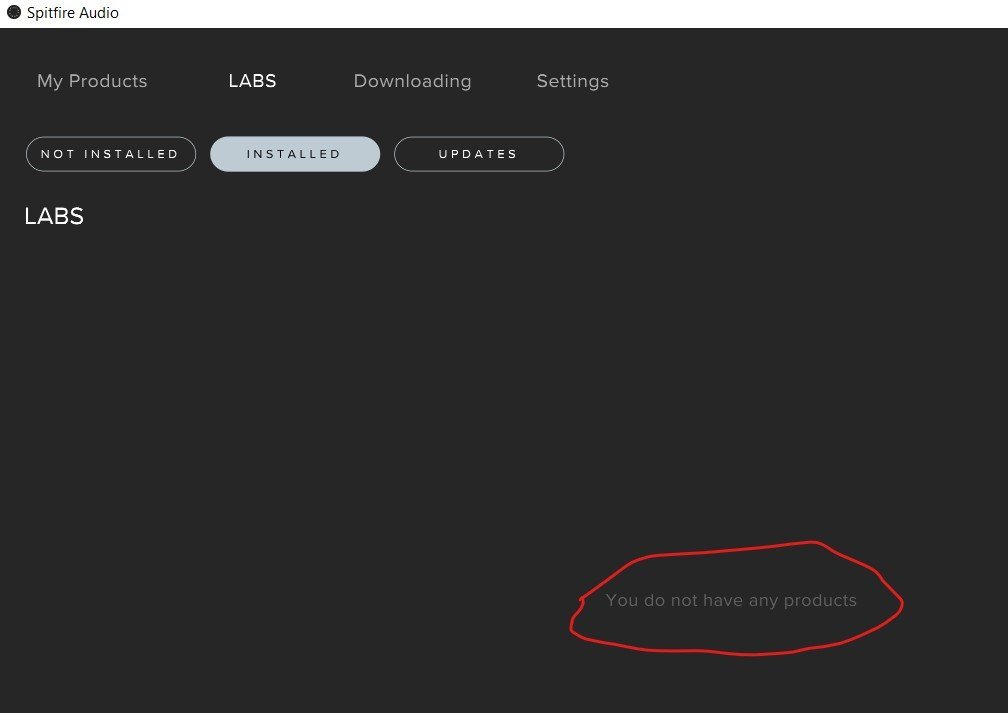The height and width of the screenshot is (713, 1008).
Task: Click the LABS section heading
Action: pyautogui.click(x=54, y=217)
